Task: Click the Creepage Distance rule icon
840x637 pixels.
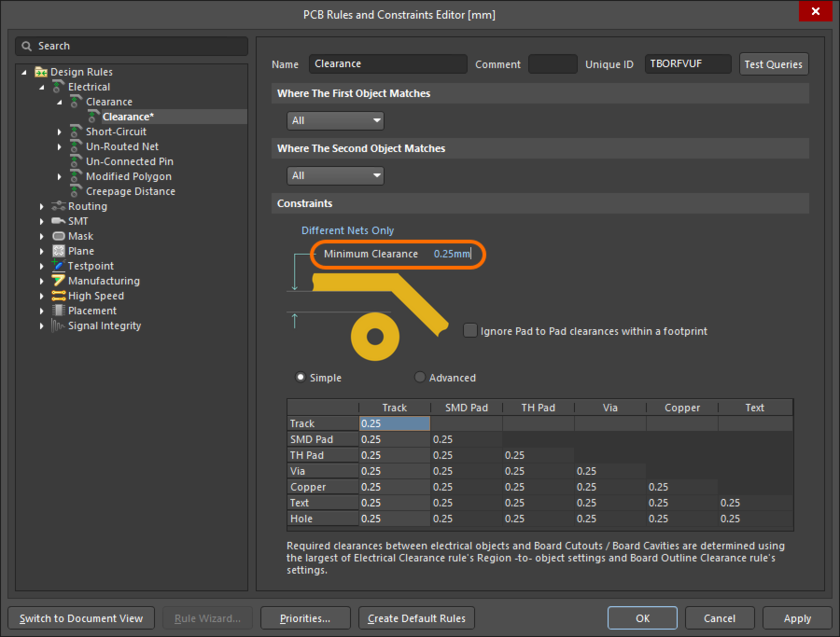Action: click(x=74, y=191)
